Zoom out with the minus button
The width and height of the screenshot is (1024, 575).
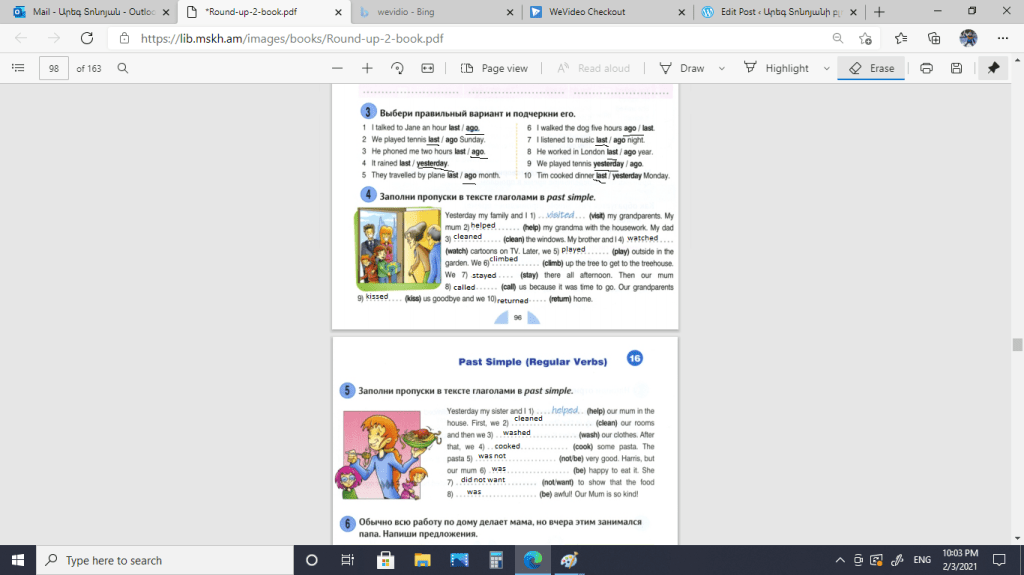click(337, 68)
